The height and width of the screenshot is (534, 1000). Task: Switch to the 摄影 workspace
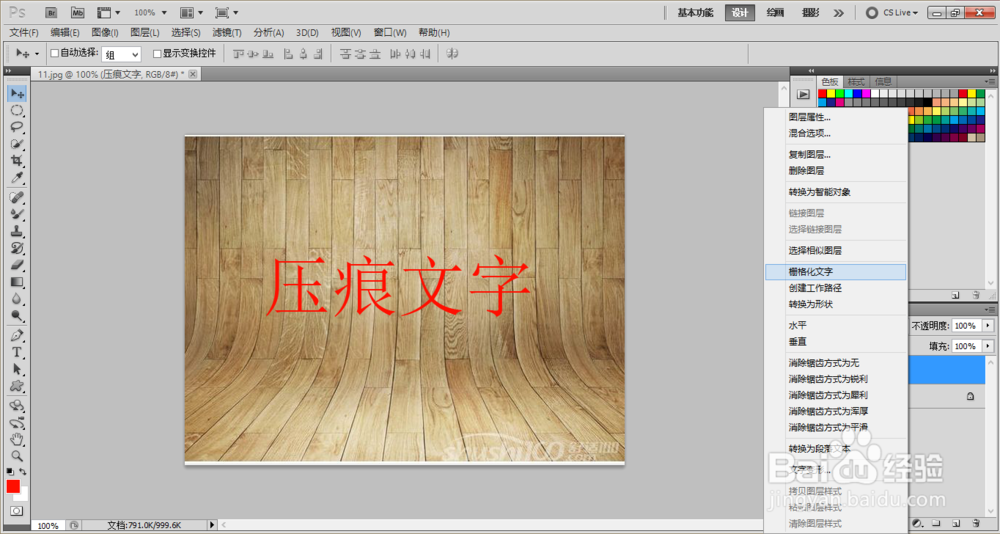(811, 13)
